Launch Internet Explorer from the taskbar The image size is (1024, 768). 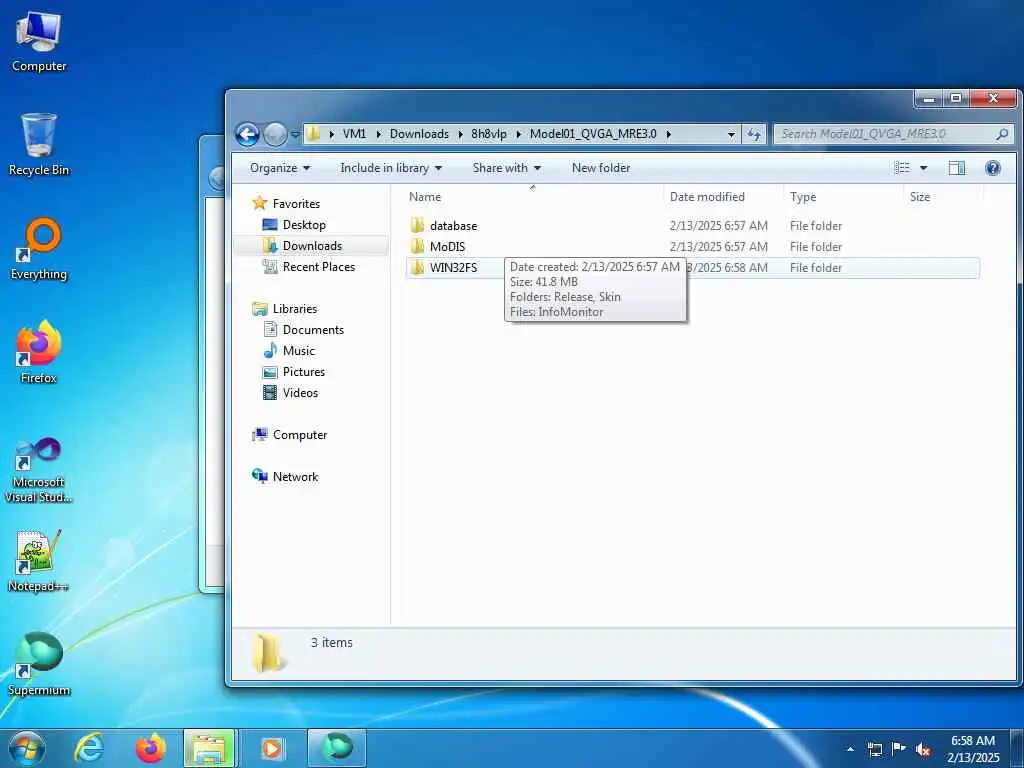tap(89, 748)
